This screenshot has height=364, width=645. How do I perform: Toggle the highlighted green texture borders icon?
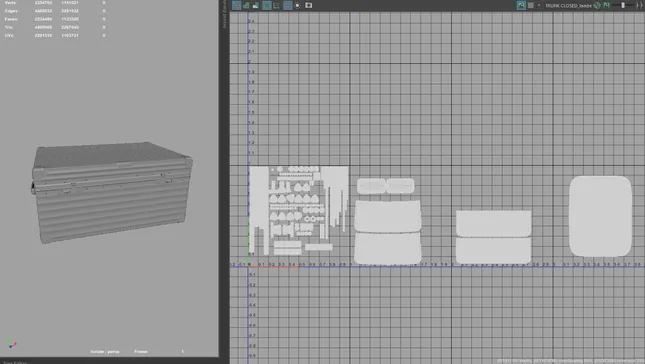coord(267,5)
